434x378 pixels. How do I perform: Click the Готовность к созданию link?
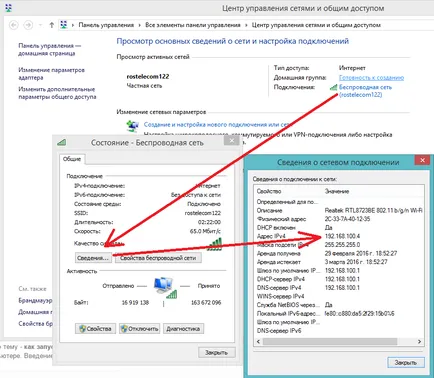pos(371,78)
